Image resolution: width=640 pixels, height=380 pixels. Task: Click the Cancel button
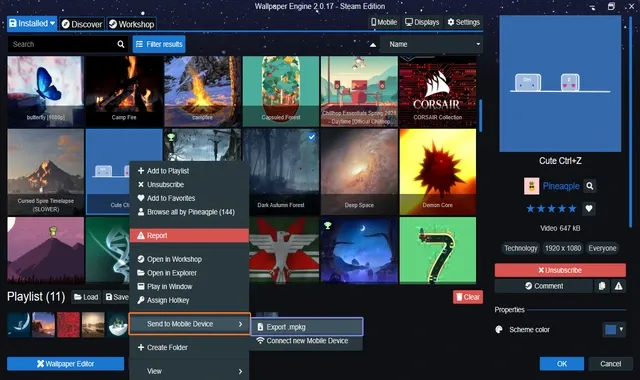point(611,364)
